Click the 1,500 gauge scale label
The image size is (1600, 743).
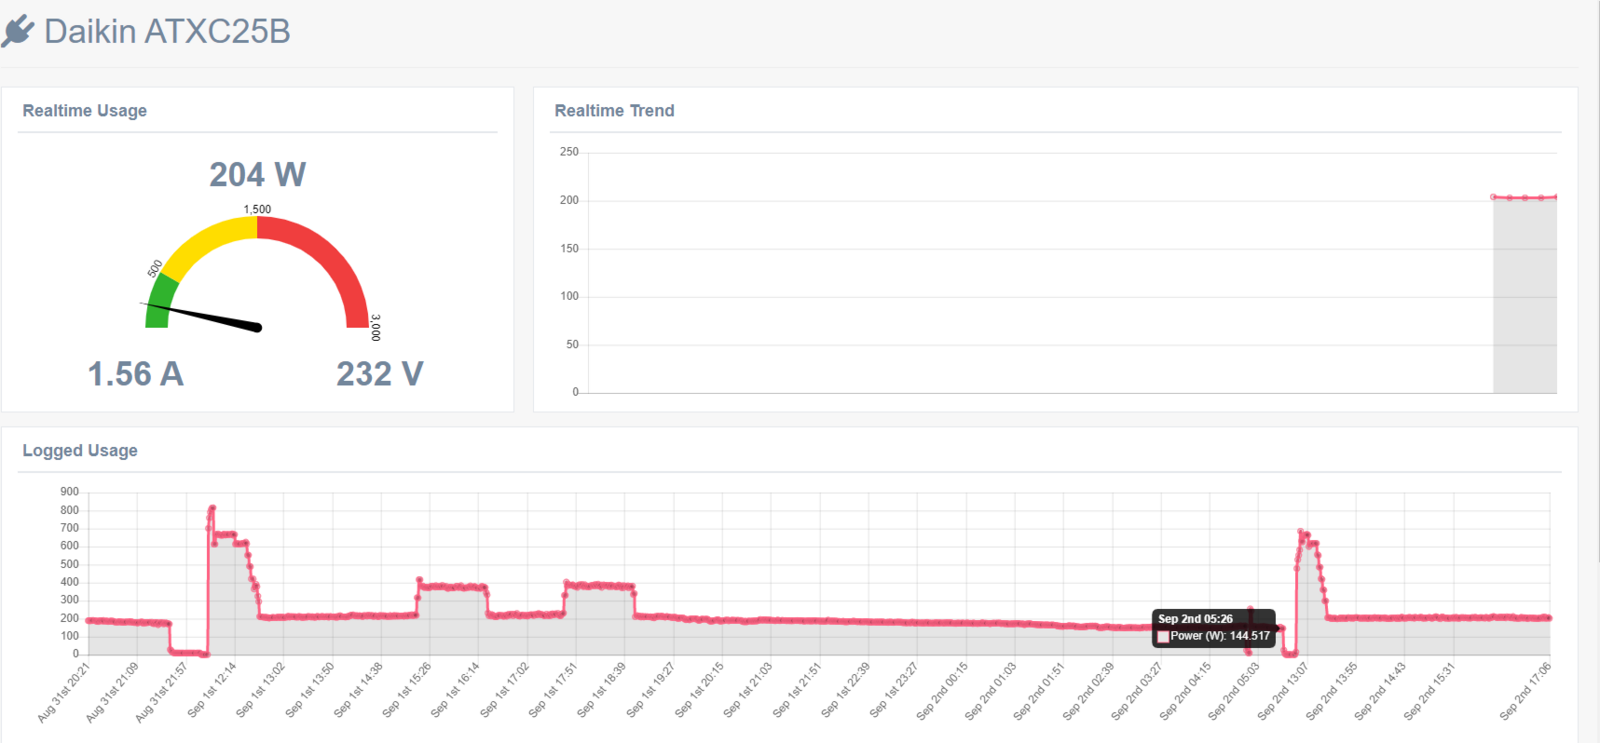257,210
